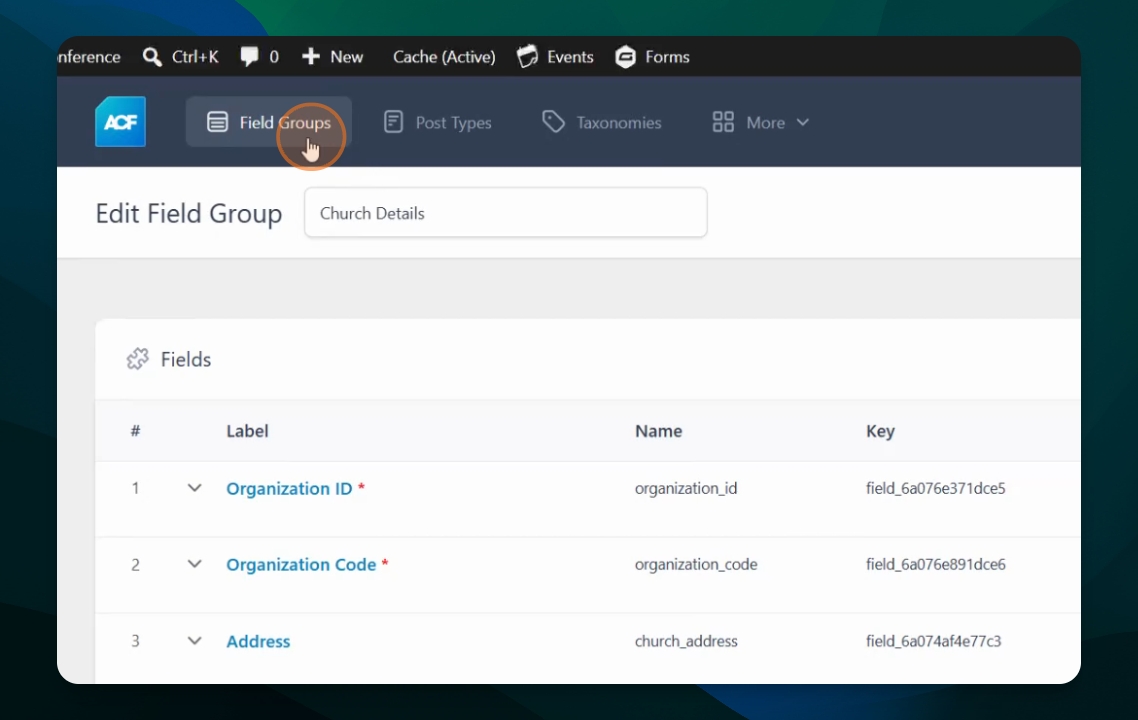This screenshot has height=720, width=1138.
Task: Click the Ctrl+K search shortcut text
Action: pyautogui.click(x=195, y=57)
